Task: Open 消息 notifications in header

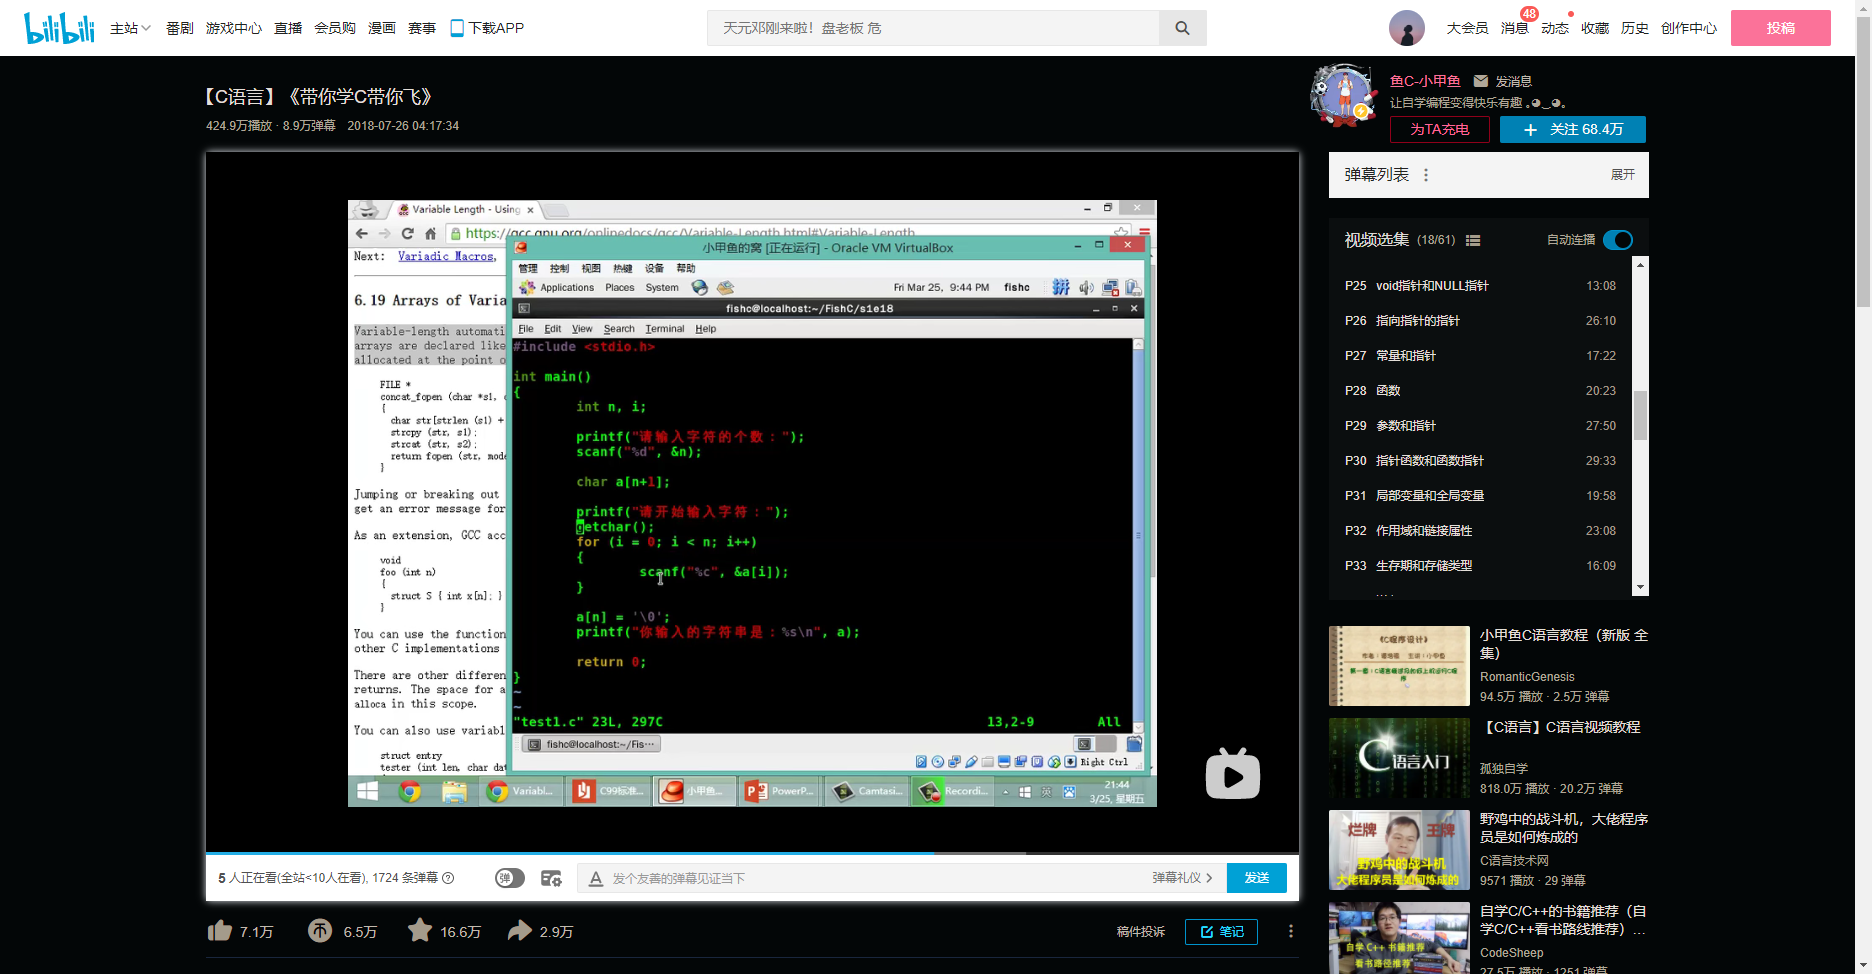Action: [1515, 28]
